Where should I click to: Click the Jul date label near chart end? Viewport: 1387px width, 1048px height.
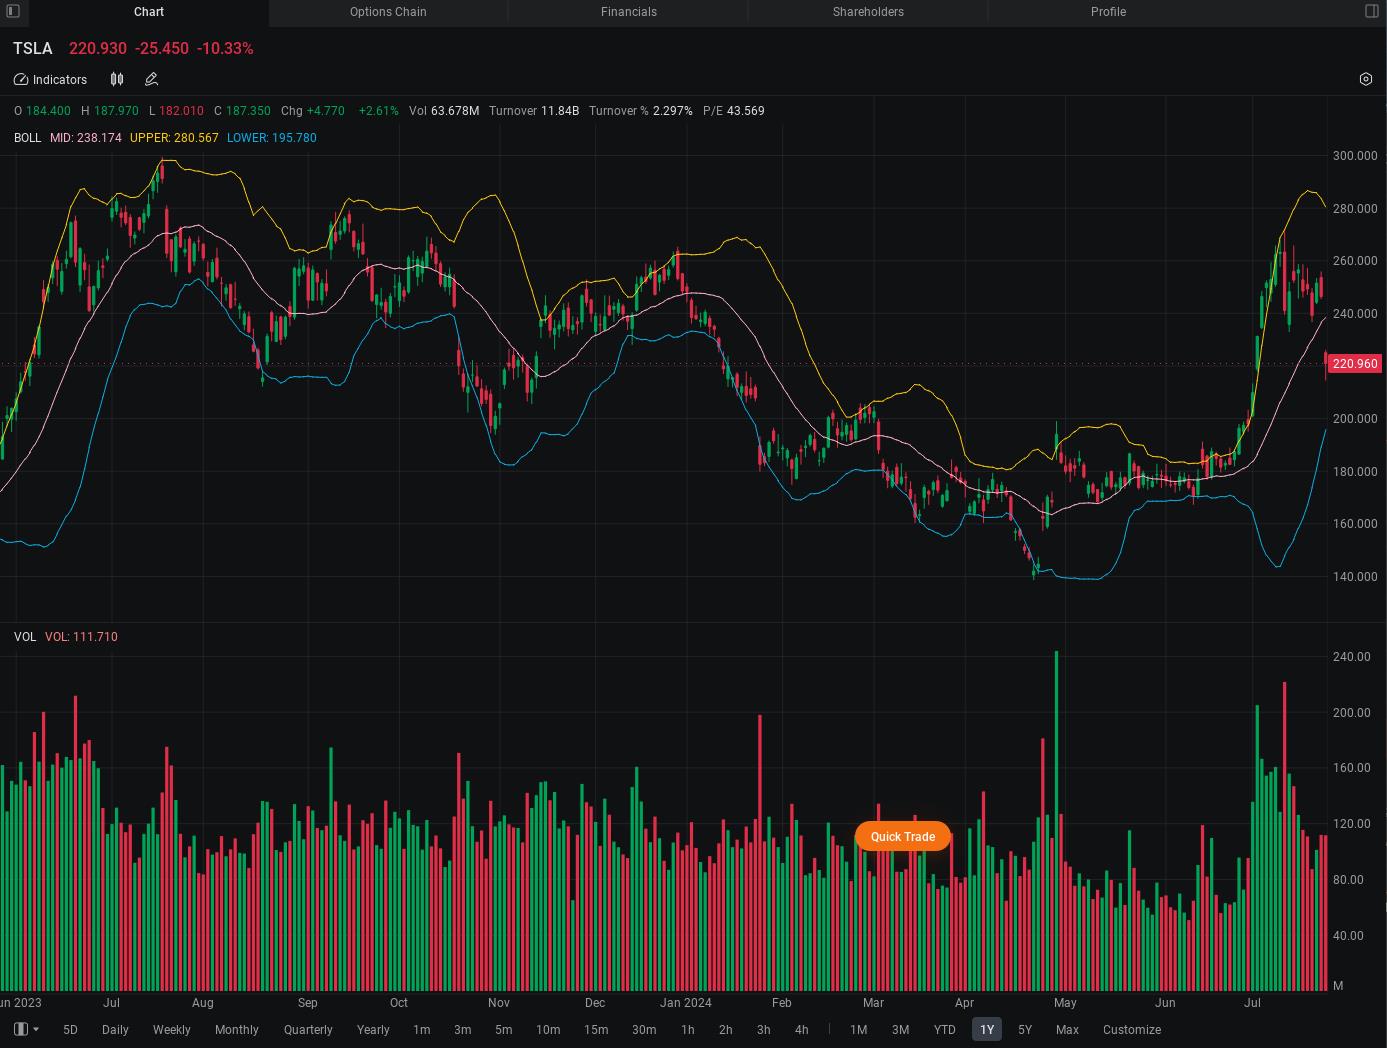click(x=1252, y=1002)
